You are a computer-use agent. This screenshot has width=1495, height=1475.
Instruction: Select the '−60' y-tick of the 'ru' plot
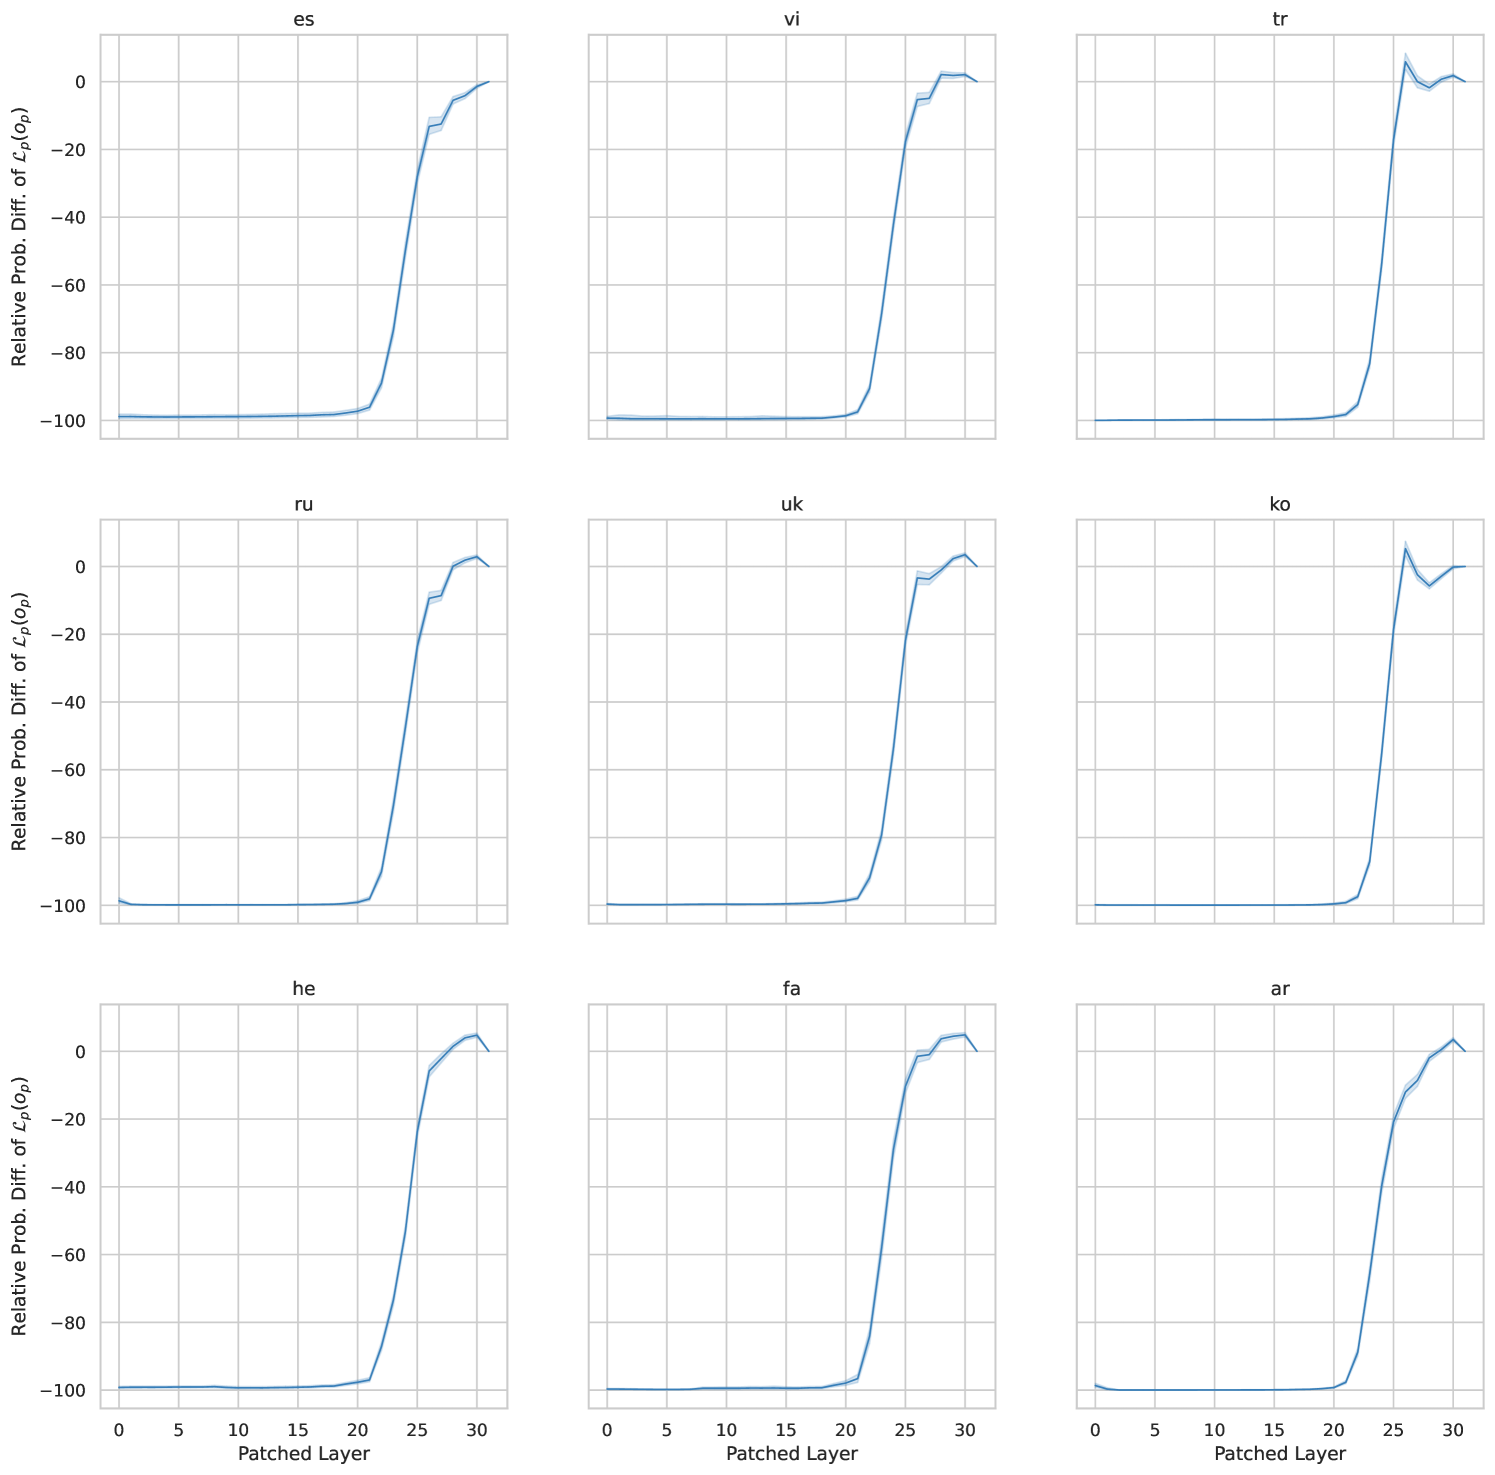tap(70, 771)
